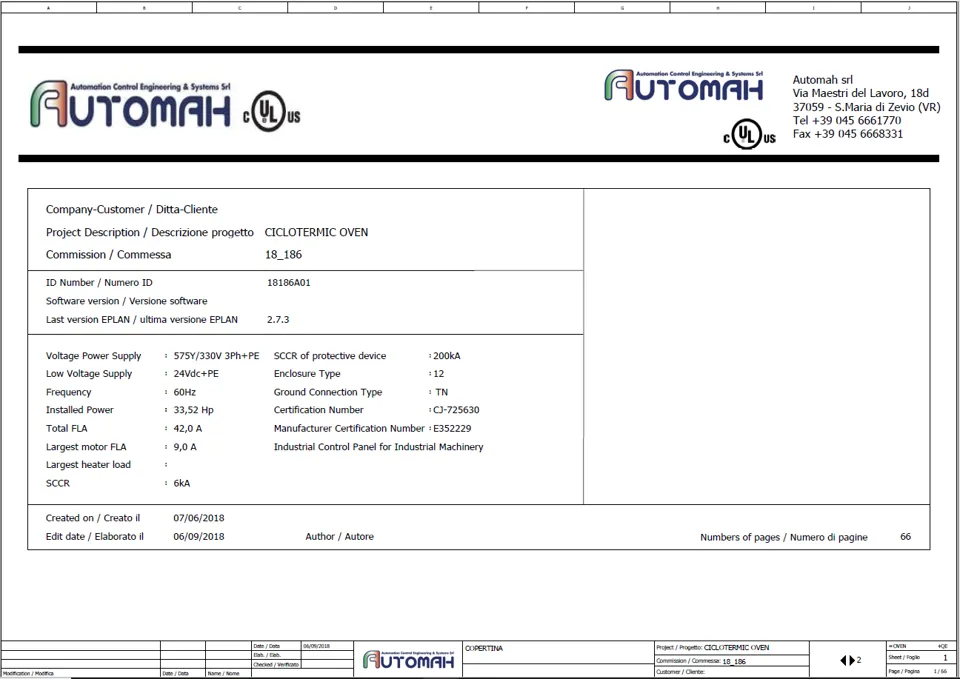Click the 'Voltage Power Supply' label

pos(93,356)
